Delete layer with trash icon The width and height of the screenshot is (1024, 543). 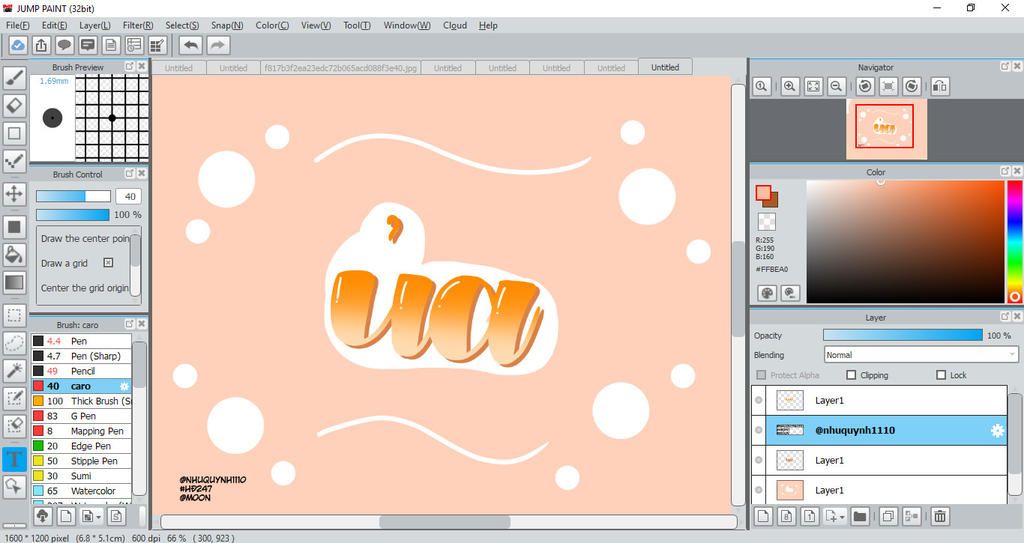[x=940, y=516]
